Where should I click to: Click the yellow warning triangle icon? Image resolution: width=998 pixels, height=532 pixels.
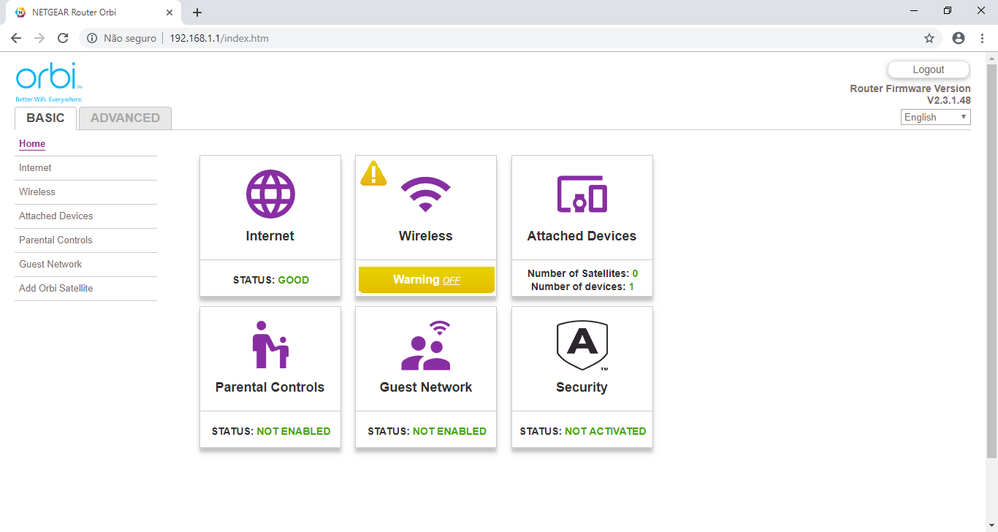click(x=373, y=174)
